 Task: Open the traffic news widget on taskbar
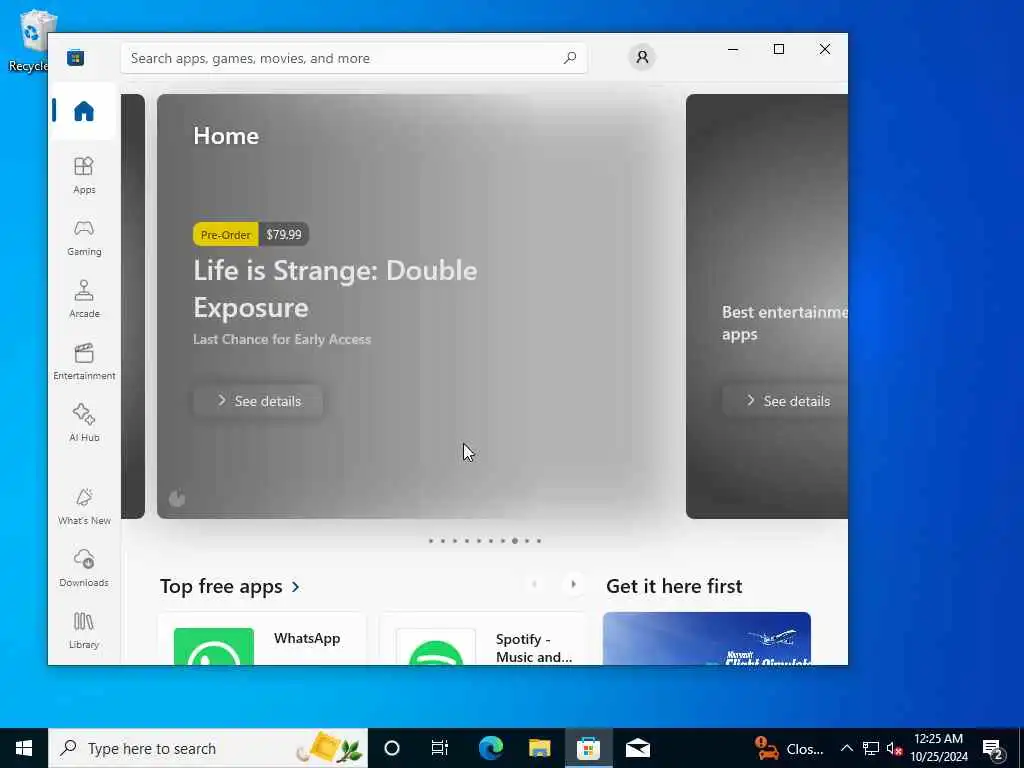point(790,748)
